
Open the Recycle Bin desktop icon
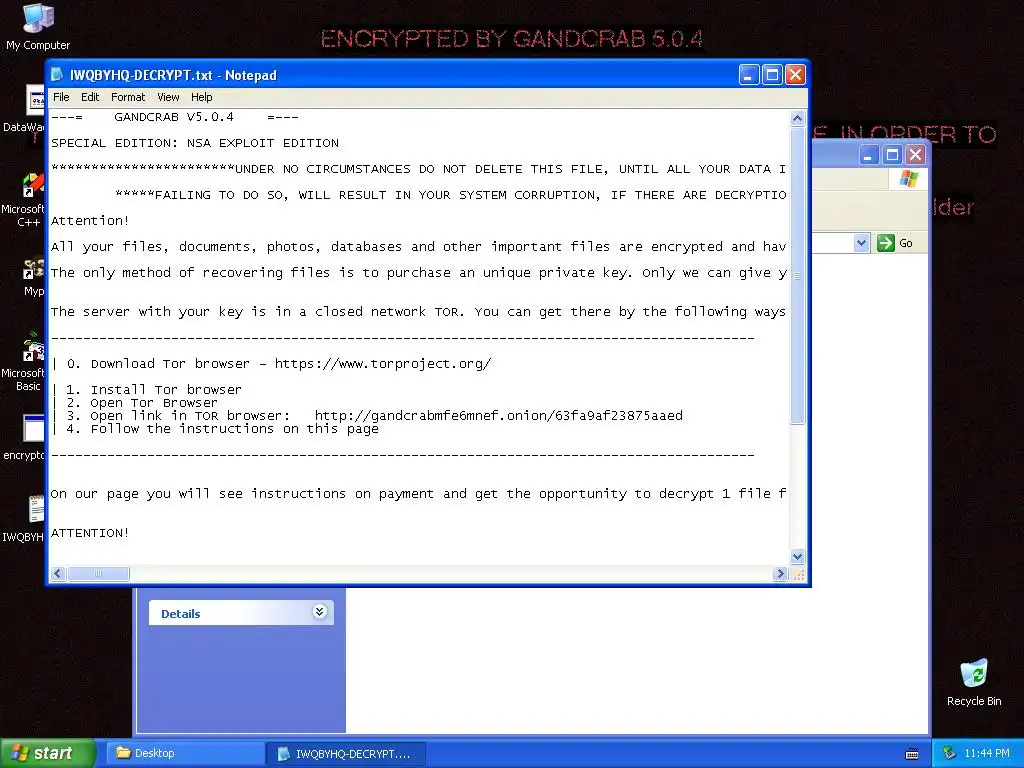974,683
